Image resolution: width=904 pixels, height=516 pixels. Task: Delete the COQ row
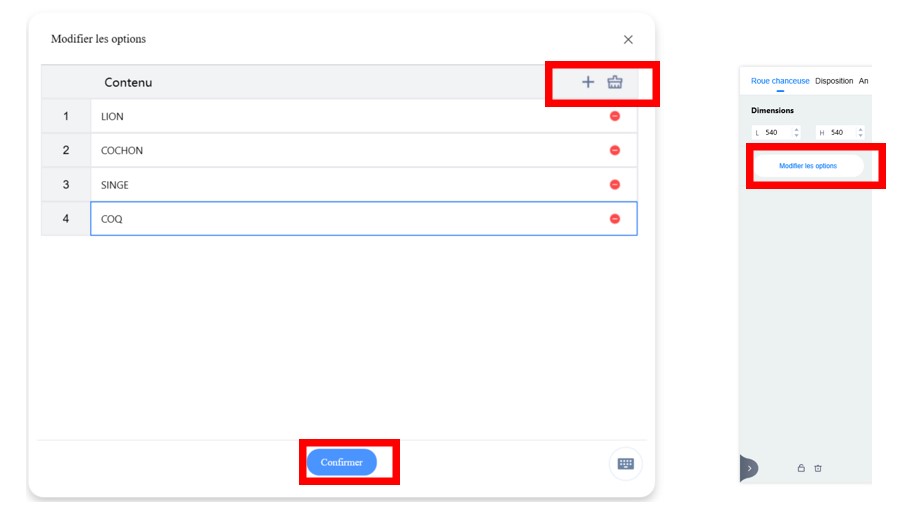click(615, 219)
